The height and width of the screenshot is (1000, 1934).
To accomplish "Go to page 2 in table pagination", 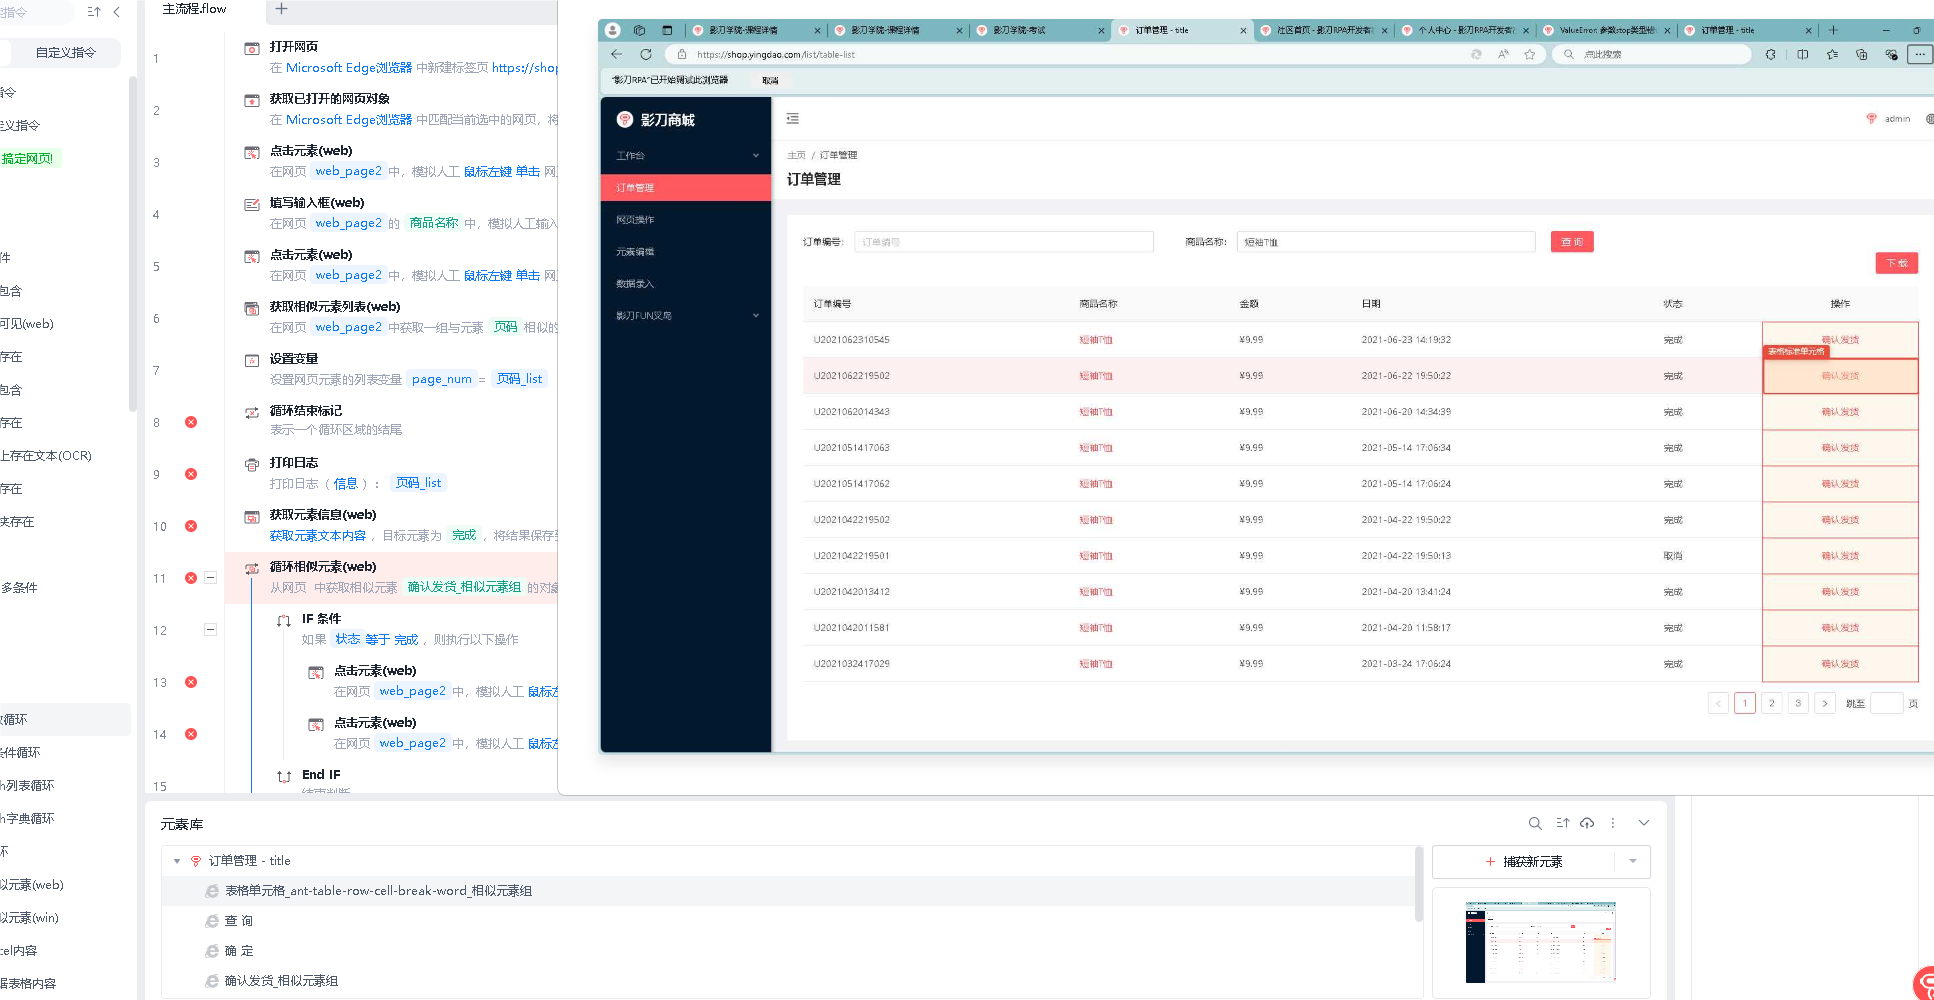I will tap(1771, 704).
